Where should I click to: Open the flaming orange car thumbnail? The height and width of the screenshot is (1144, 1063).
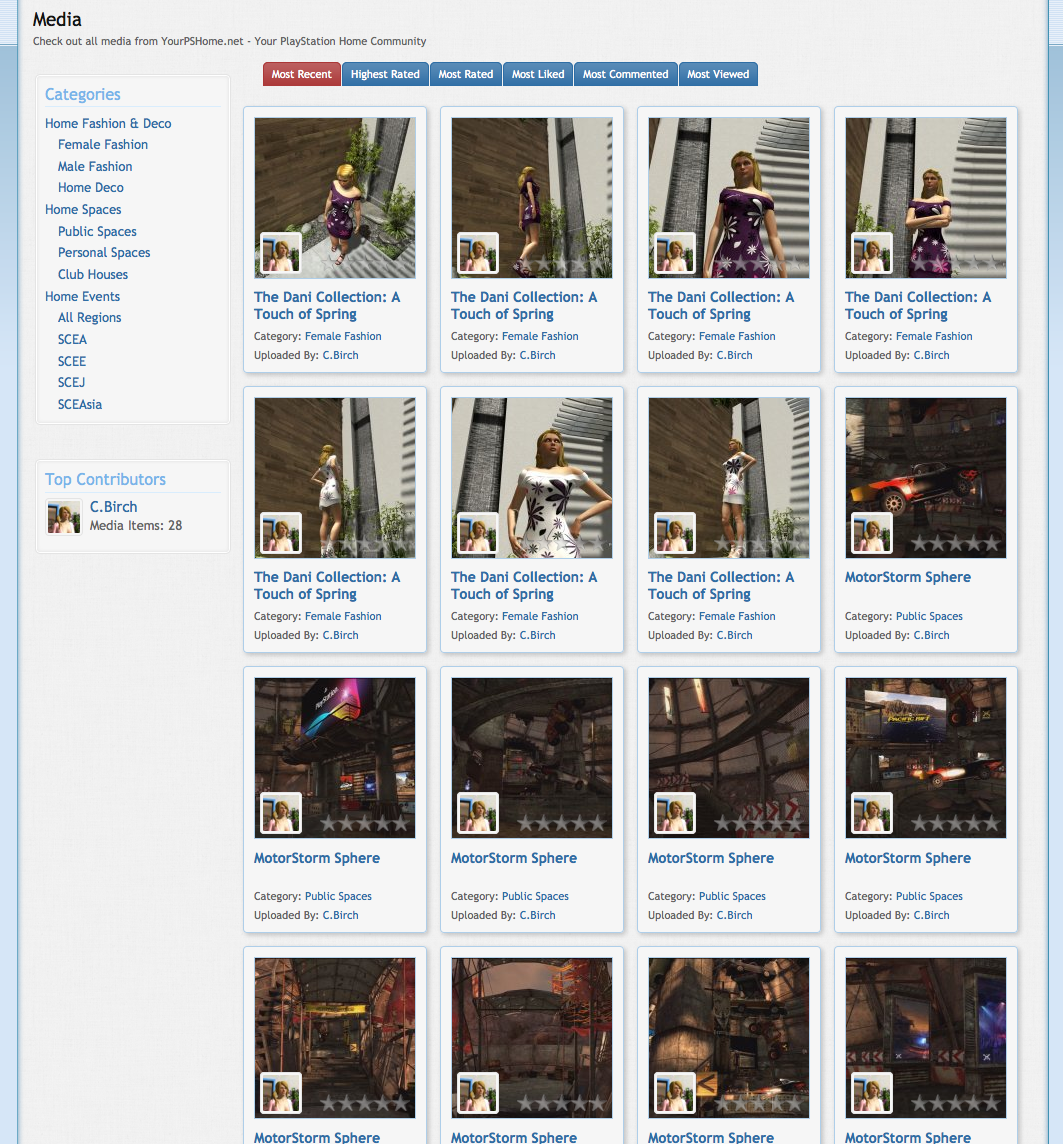(926, 478)
